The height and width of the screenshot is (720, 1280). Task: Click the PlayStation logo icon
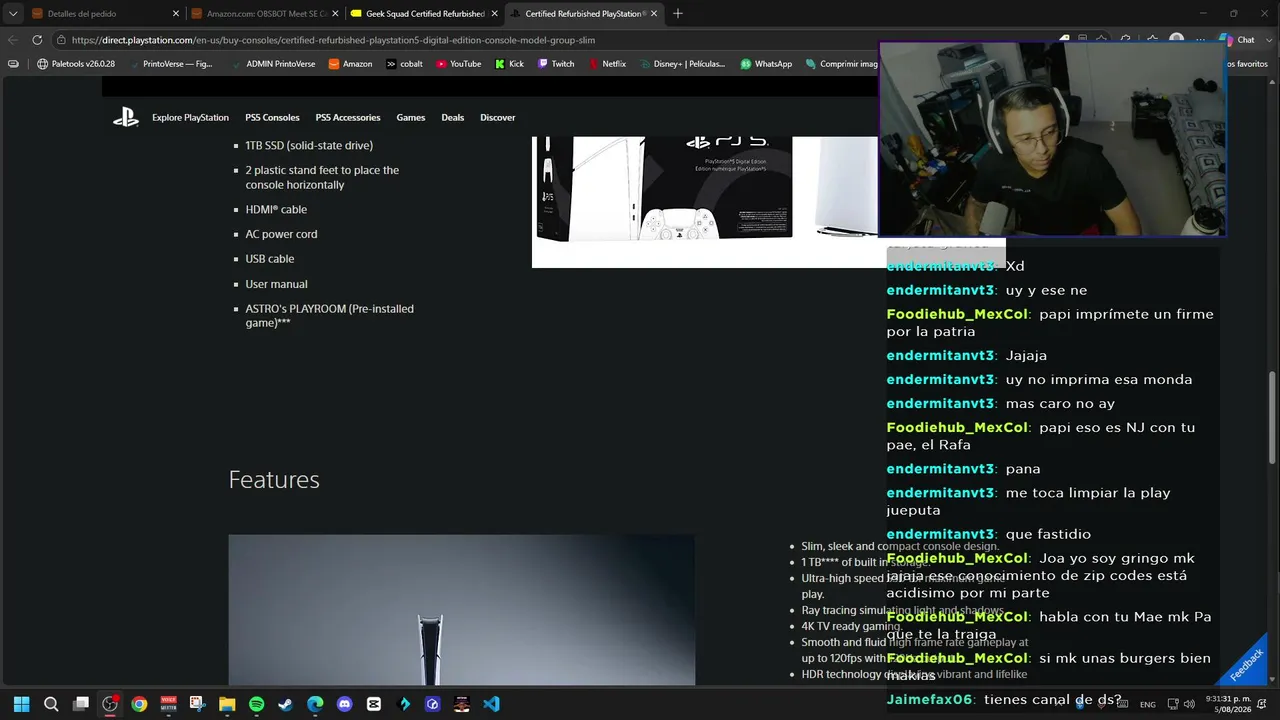(125, 117)
